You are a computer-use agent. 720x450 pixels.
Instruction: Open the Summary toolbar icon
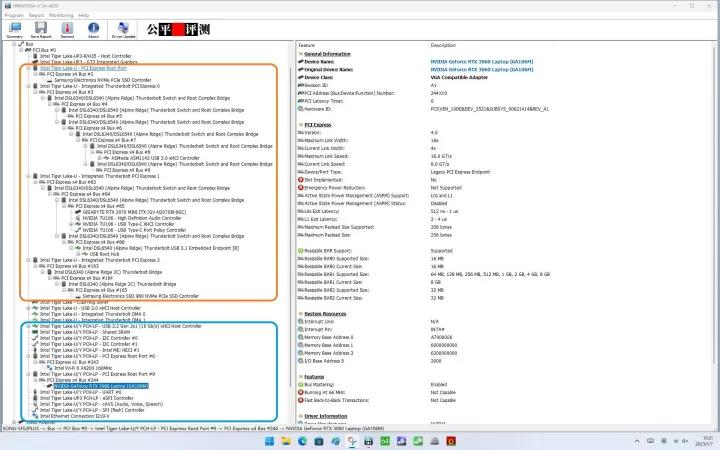(14, 30)
